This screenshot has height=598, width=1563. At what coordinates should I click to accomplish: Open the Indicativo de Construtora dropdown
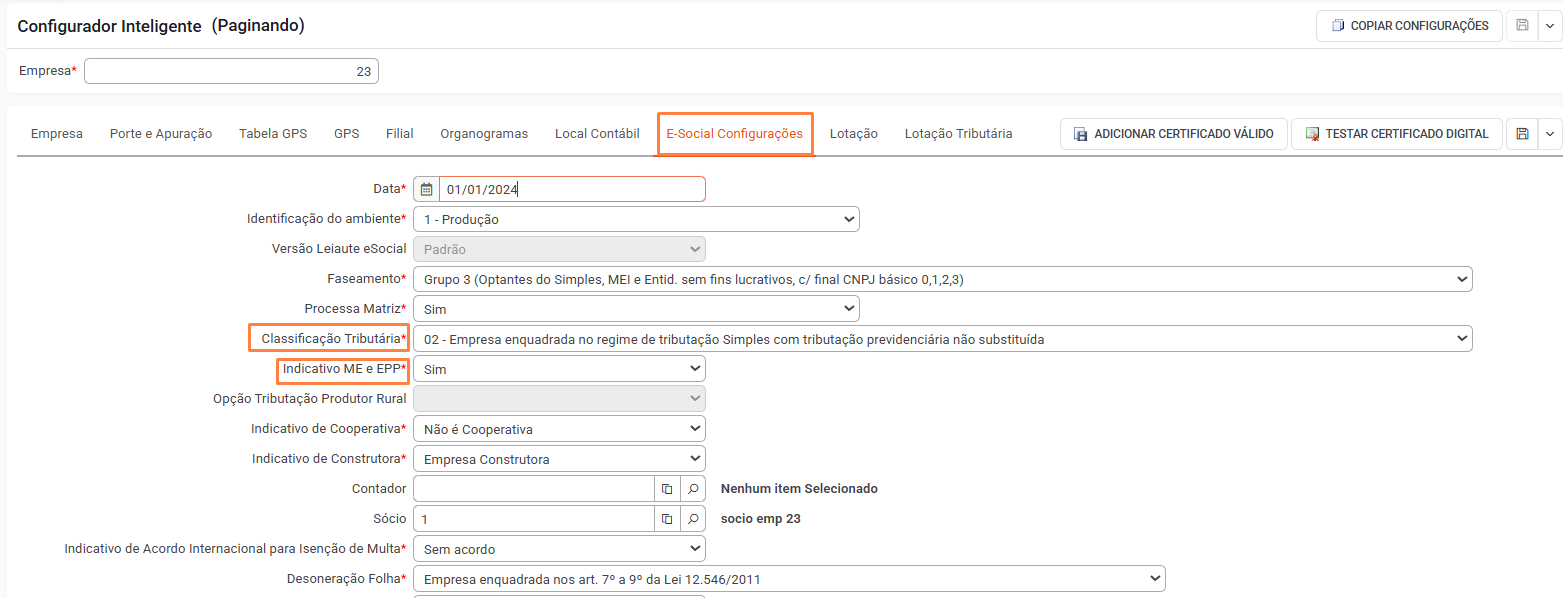tap(559, 459)
